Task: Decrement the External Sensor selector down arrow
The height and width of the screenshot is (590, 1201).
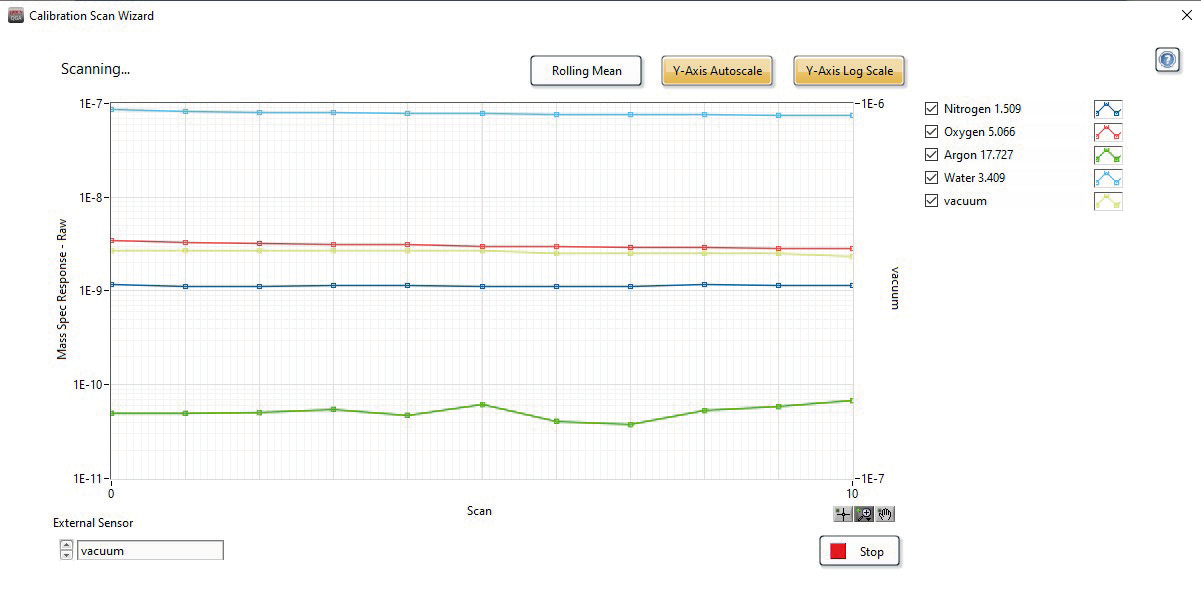Action: click(x=67, y=555)
